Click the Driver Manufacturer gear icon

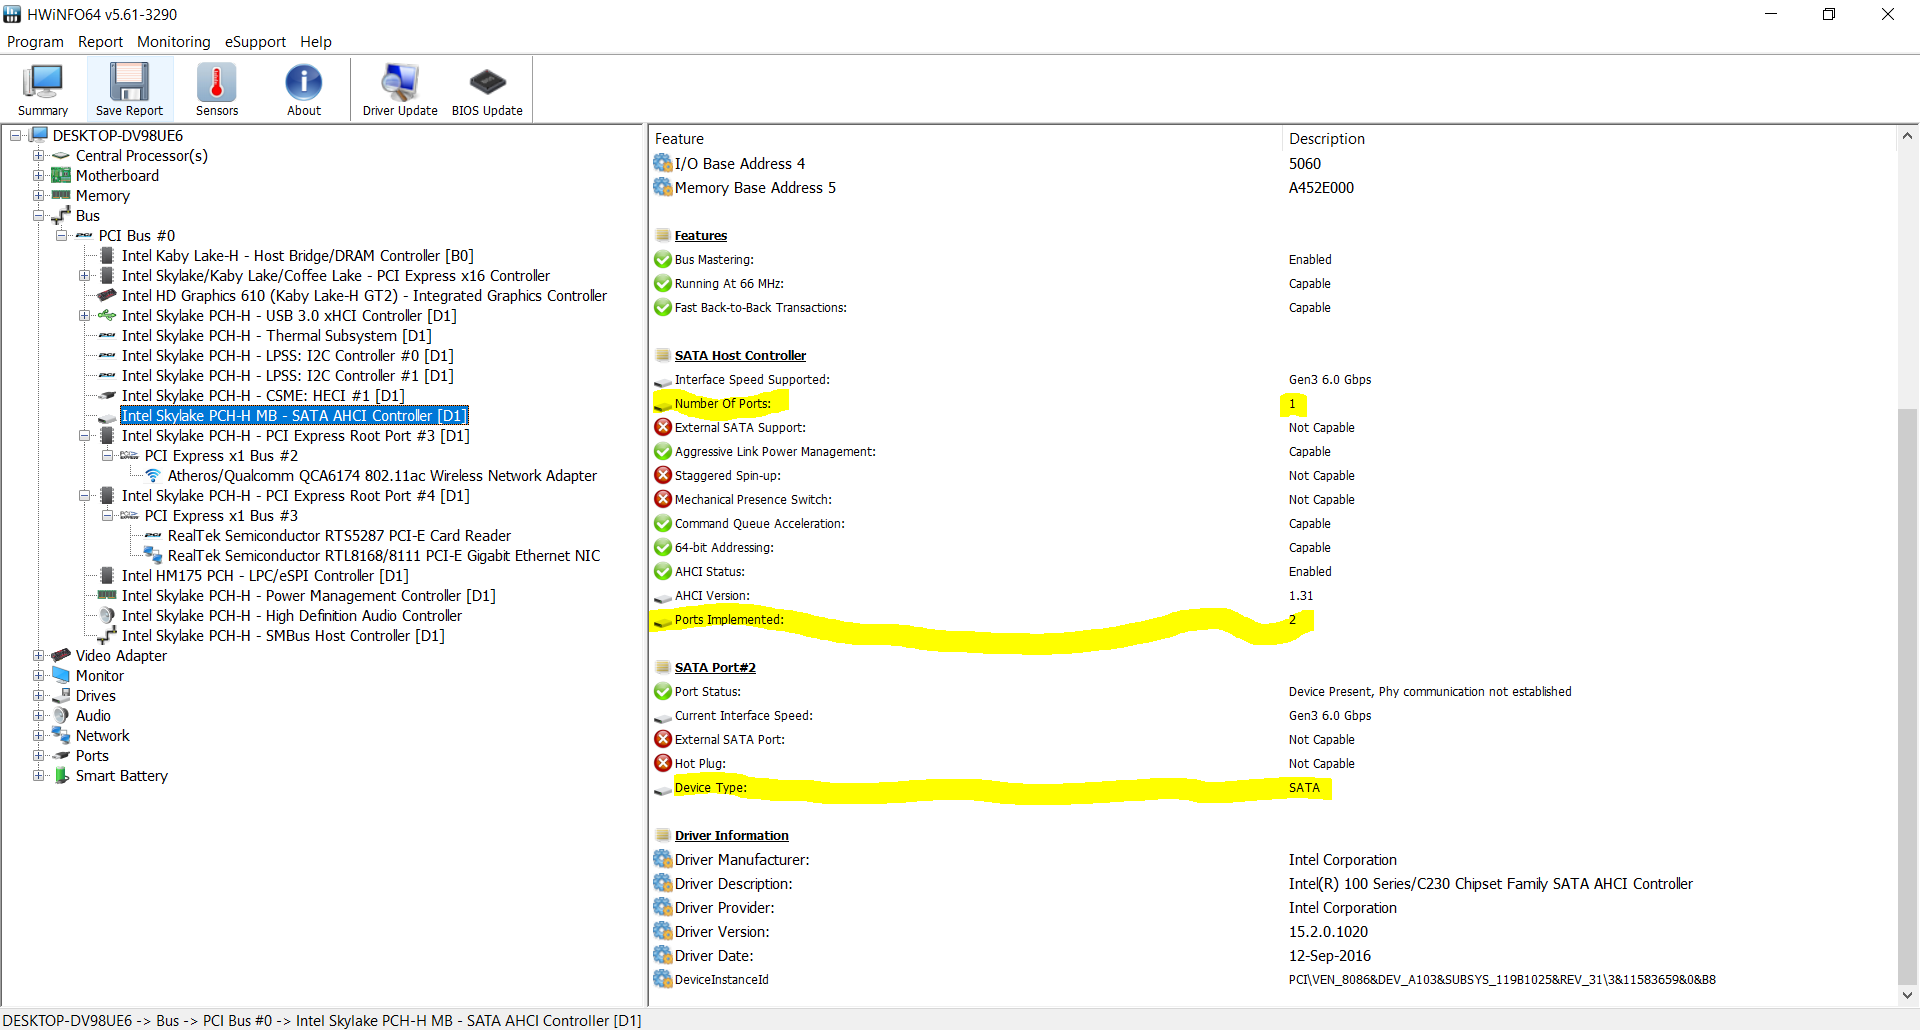point(663,859)
